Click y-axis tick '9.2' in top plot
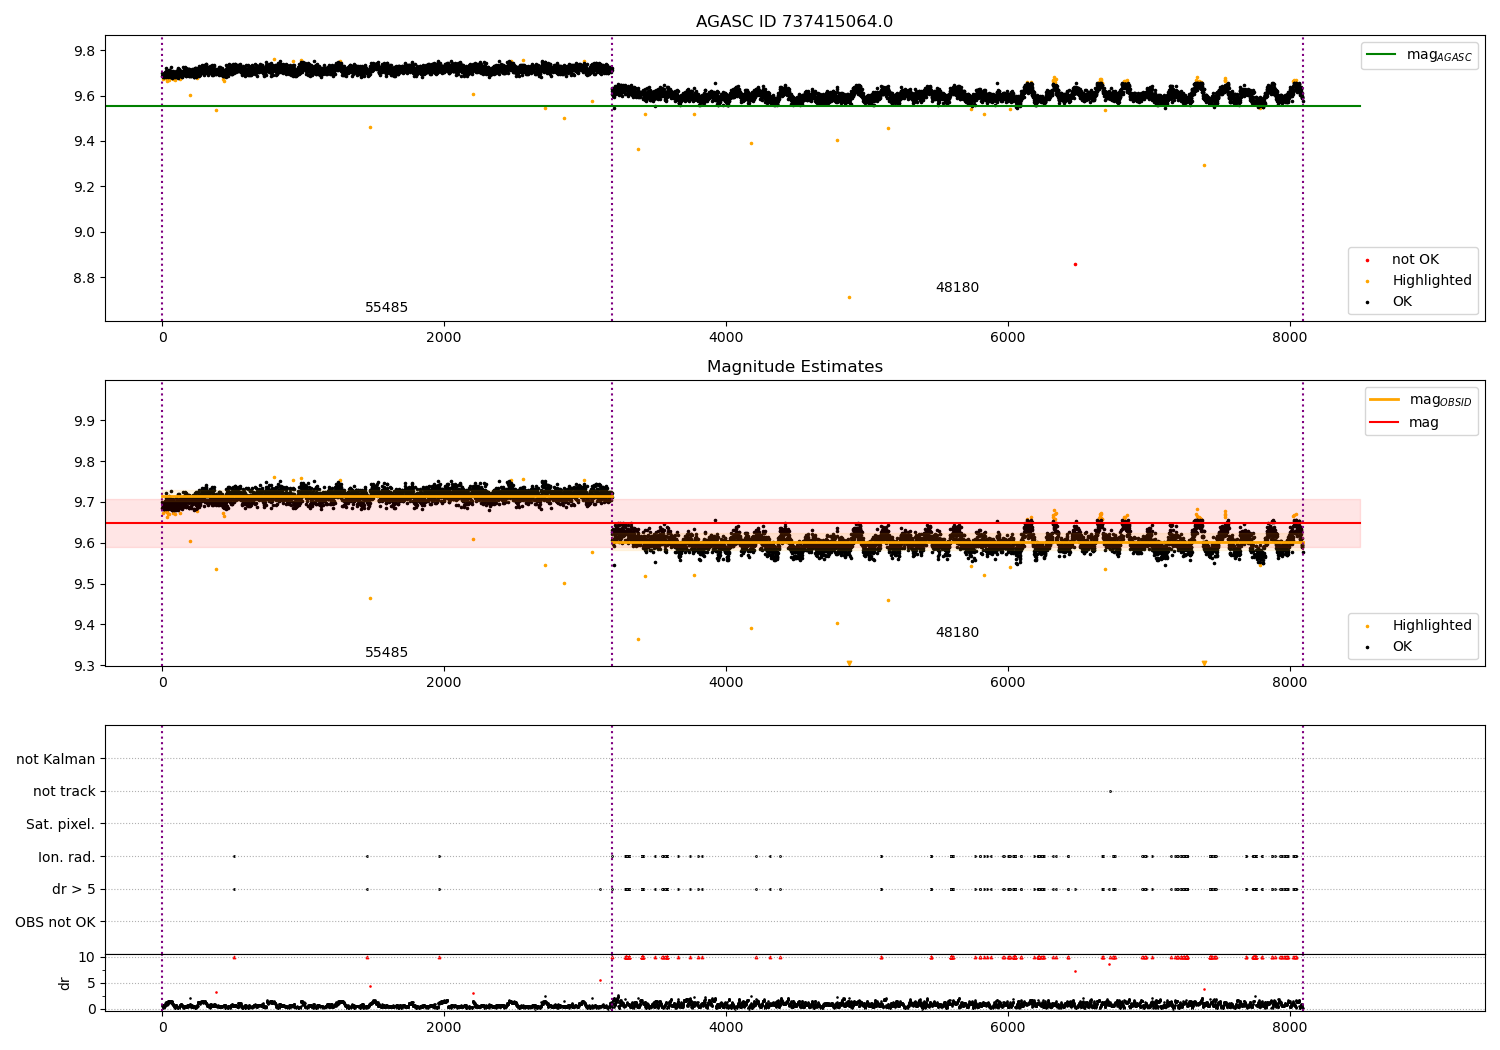This screenshot has height=1050, width=1500. [x=84, y=187]
